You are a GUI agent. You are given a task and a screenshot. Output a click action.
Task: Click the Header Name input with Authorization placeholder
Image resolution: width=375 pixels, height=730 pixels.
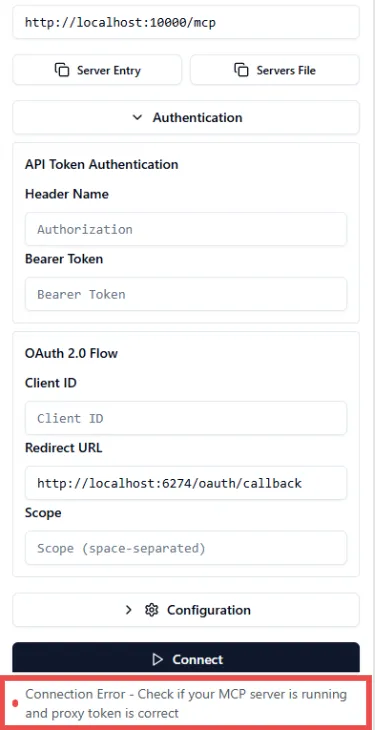coord(186,229)
